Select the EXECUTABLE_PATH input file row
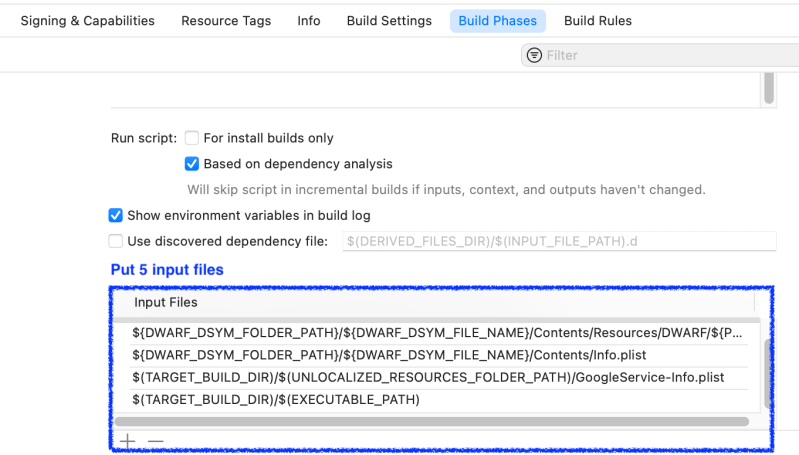This screenshot has height=455, width=799. point(276,400)
